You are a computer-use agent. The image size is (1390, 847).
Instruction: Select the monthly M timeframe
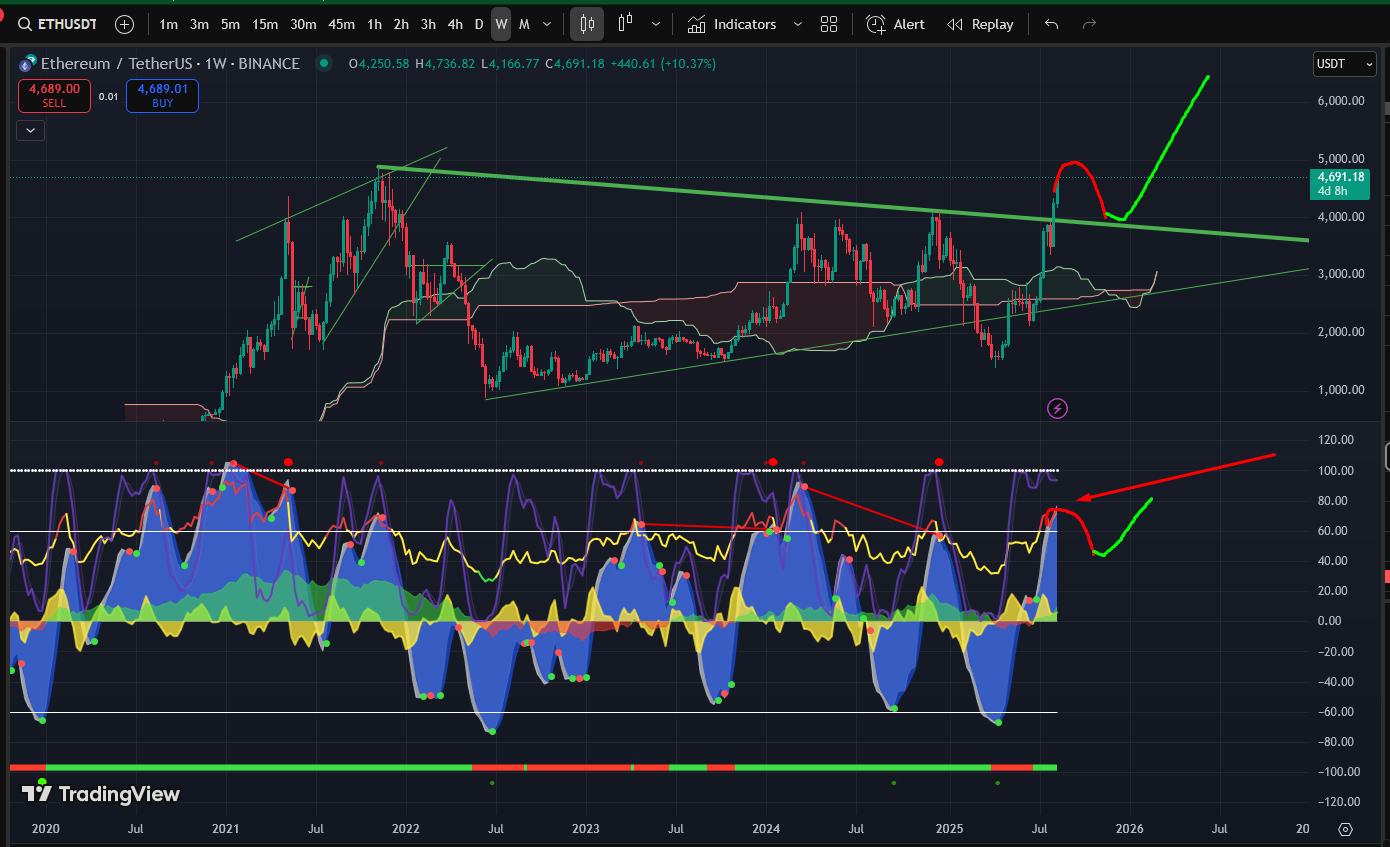524,24
